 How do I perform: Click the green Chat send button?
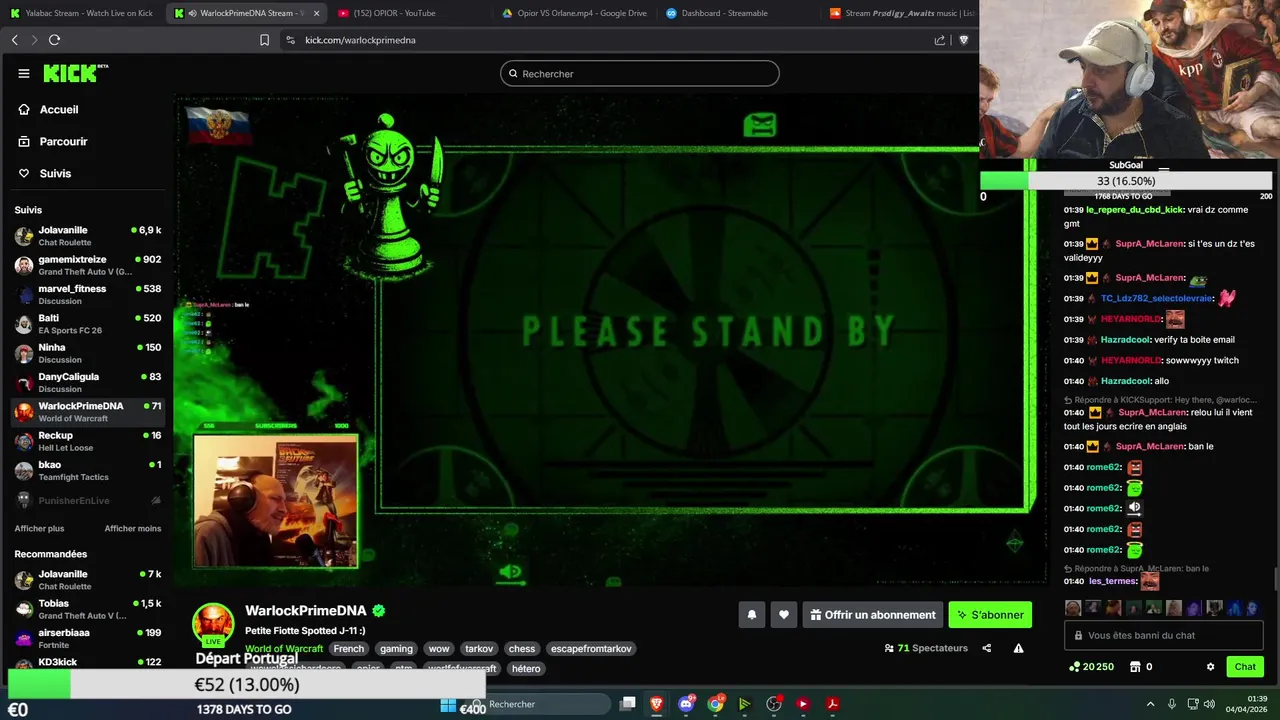click(x=1245, y=667)
